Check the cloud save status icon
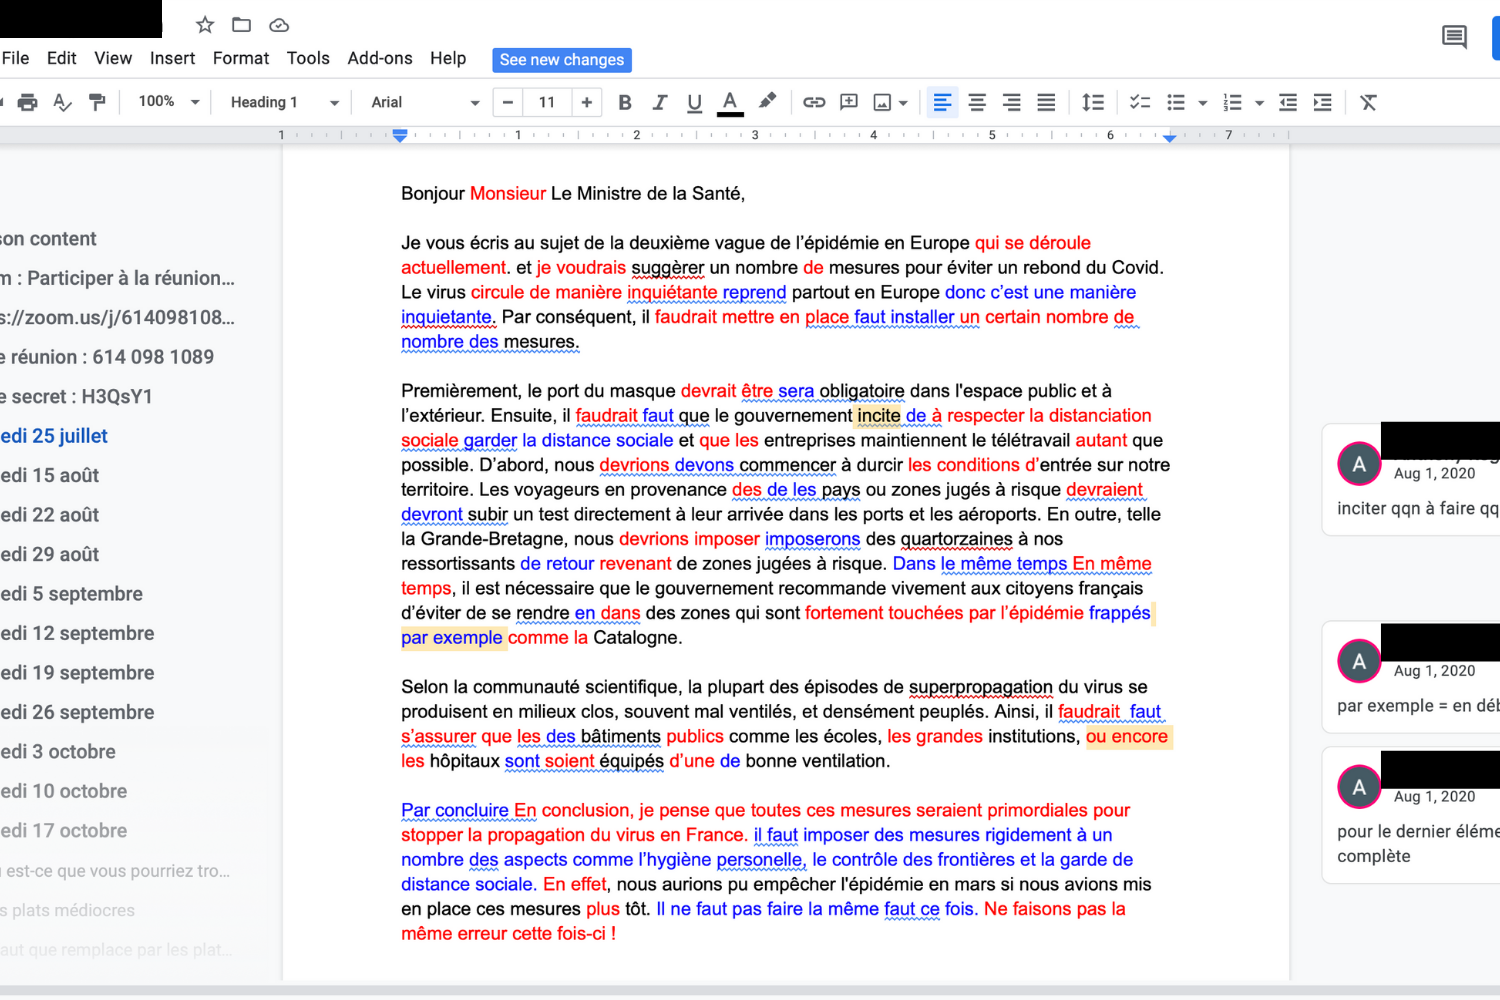 point(279,25)
